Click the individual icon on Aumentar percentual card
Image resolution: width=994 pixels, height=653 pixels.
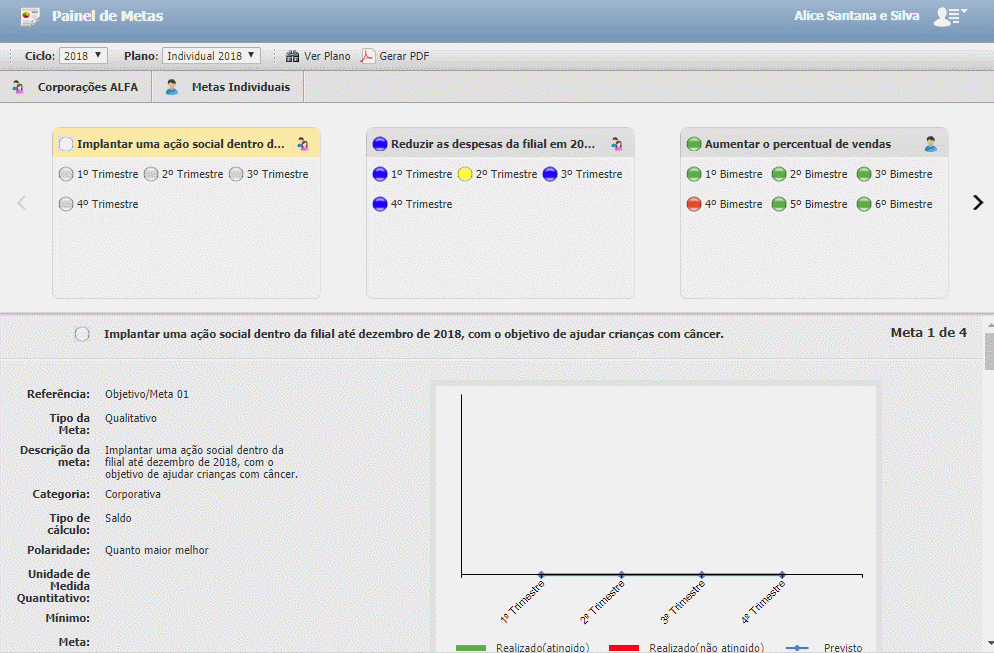pos(930,144)
